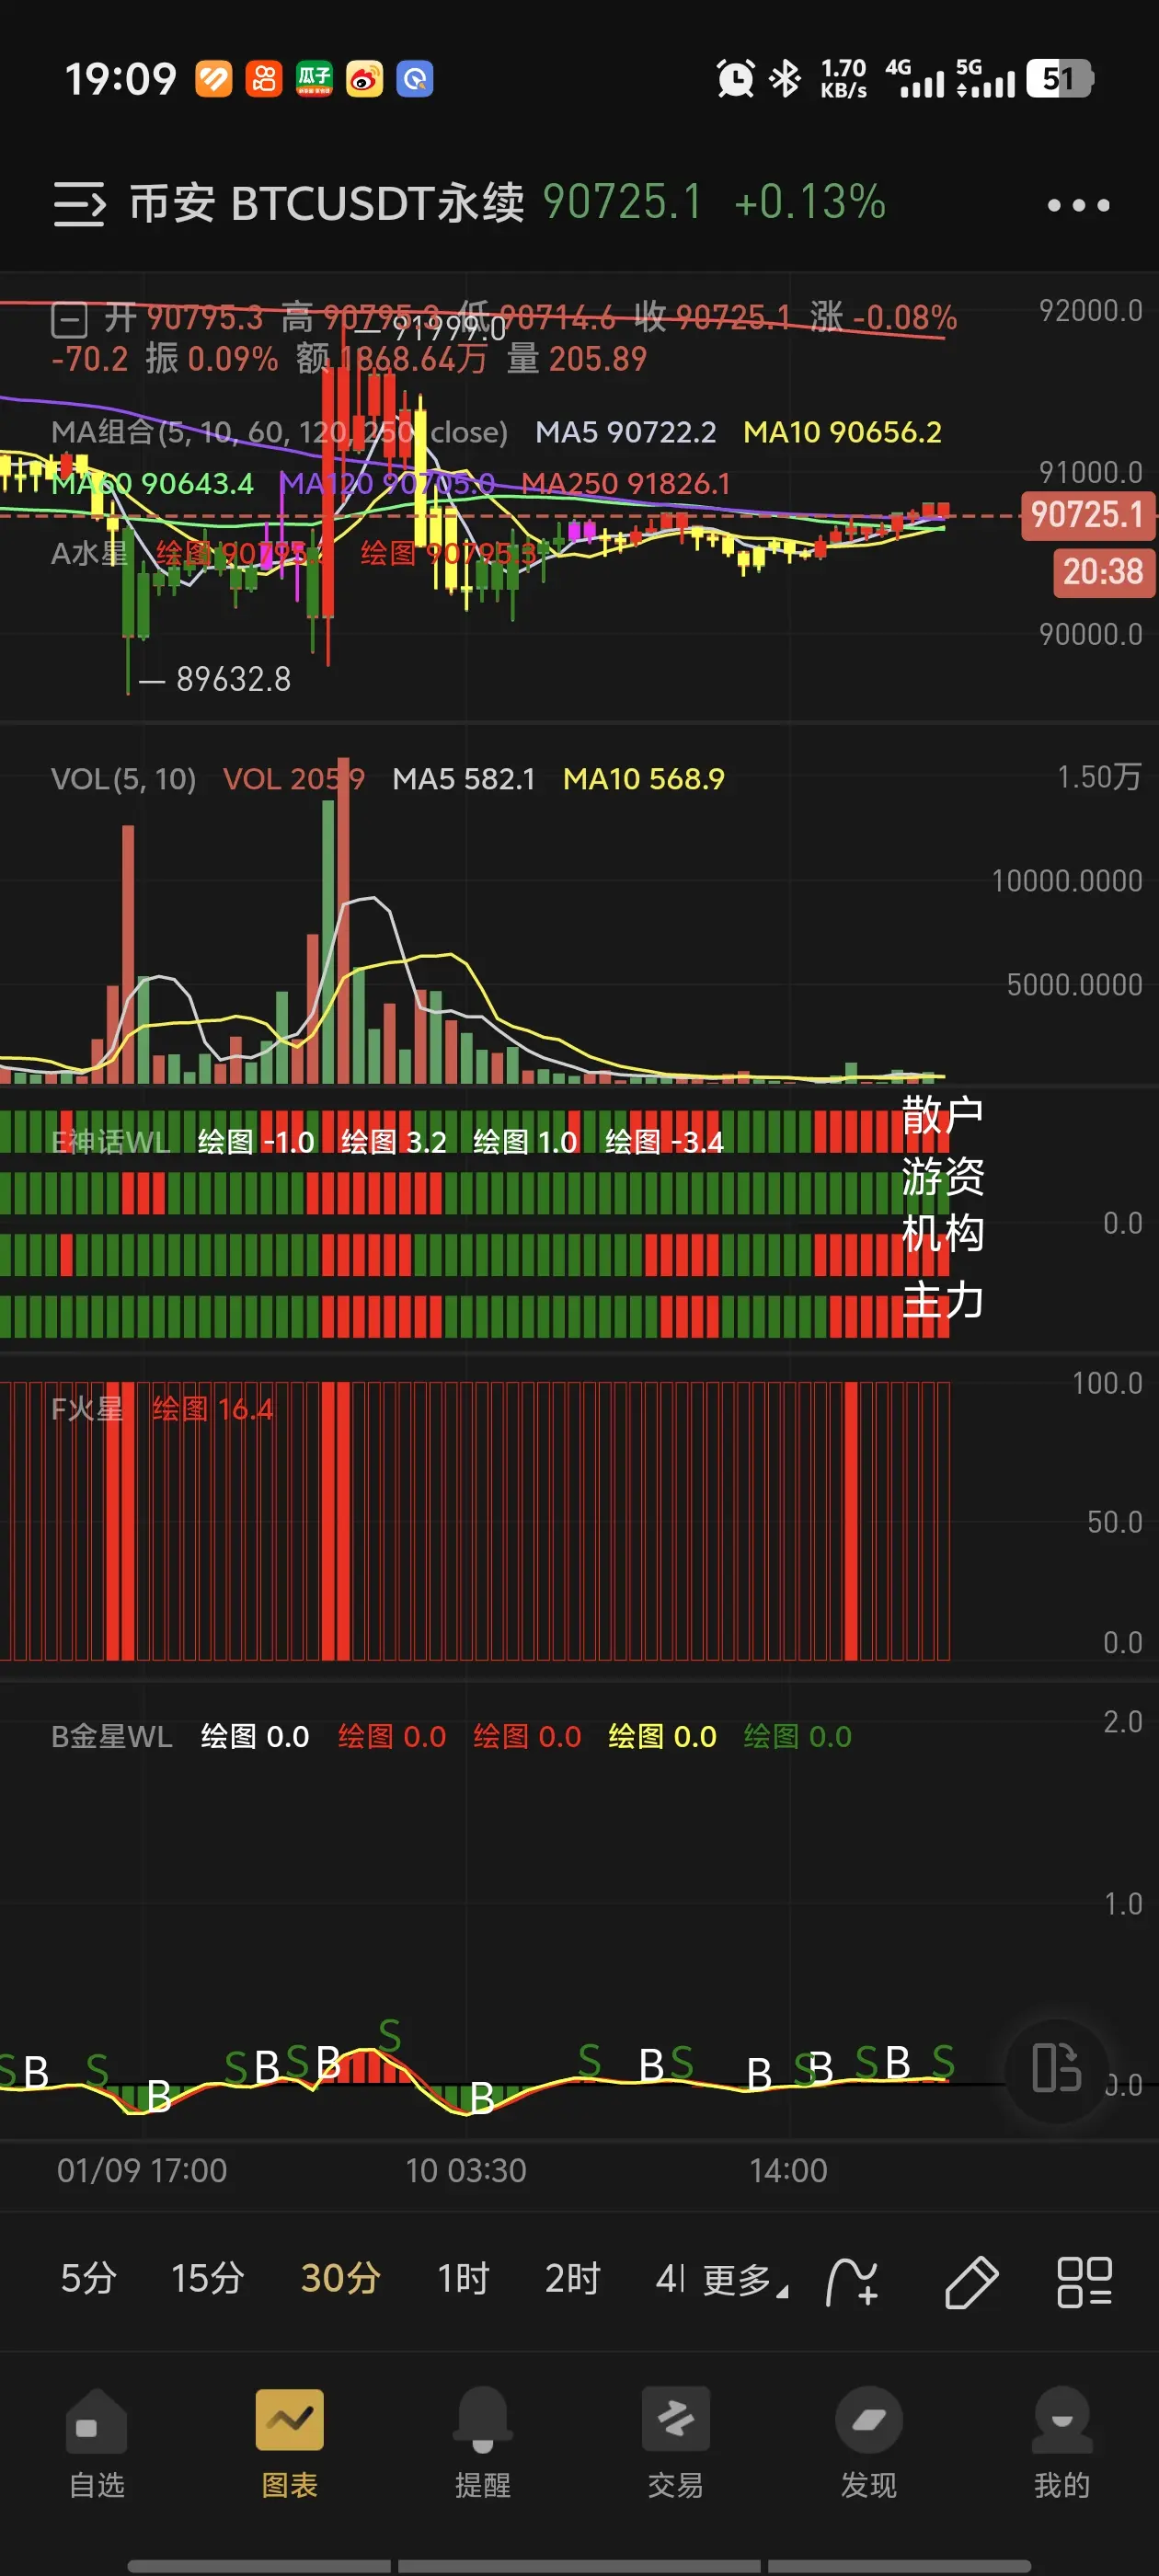Collapse the OHLC info minus box
The height and width of the screenshot is (2576, 1159).
pos(69,321)
